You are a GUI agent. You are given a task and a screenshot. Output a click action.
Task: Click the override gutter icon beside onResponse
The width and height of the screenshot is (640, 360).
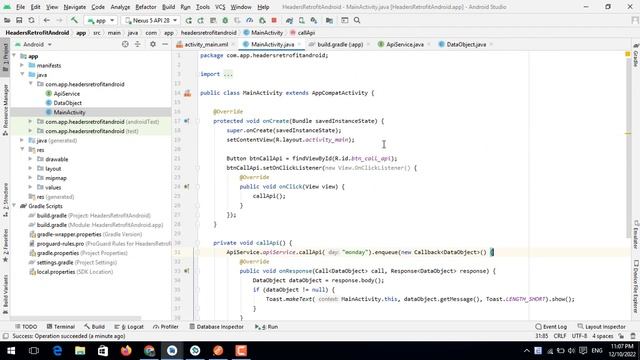187,271
